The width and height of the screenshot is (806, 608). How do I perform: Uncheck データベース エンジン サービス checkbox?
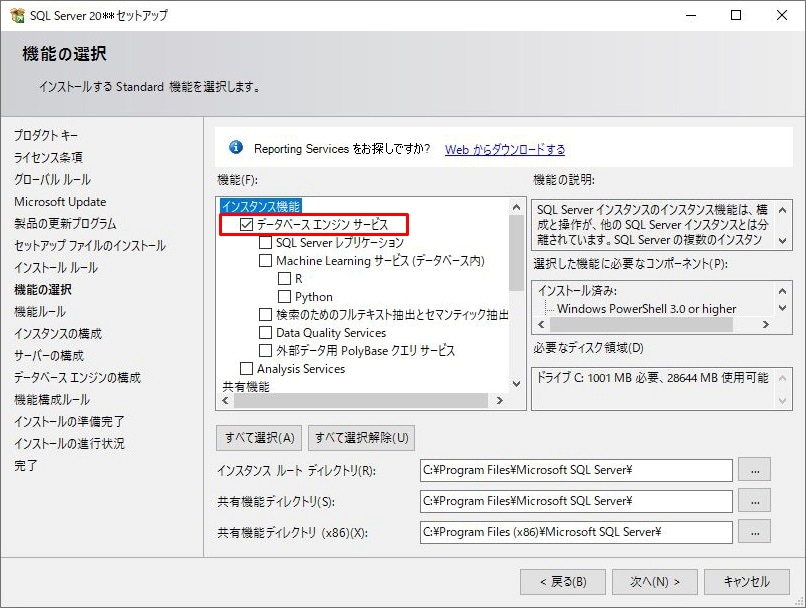pyautogui.click(x=247, y=224)
